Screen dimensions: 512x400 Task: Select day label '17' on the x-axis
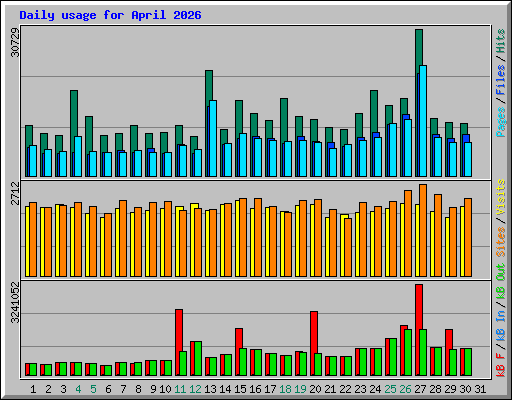pyautogui.click(x=270, y=389)
